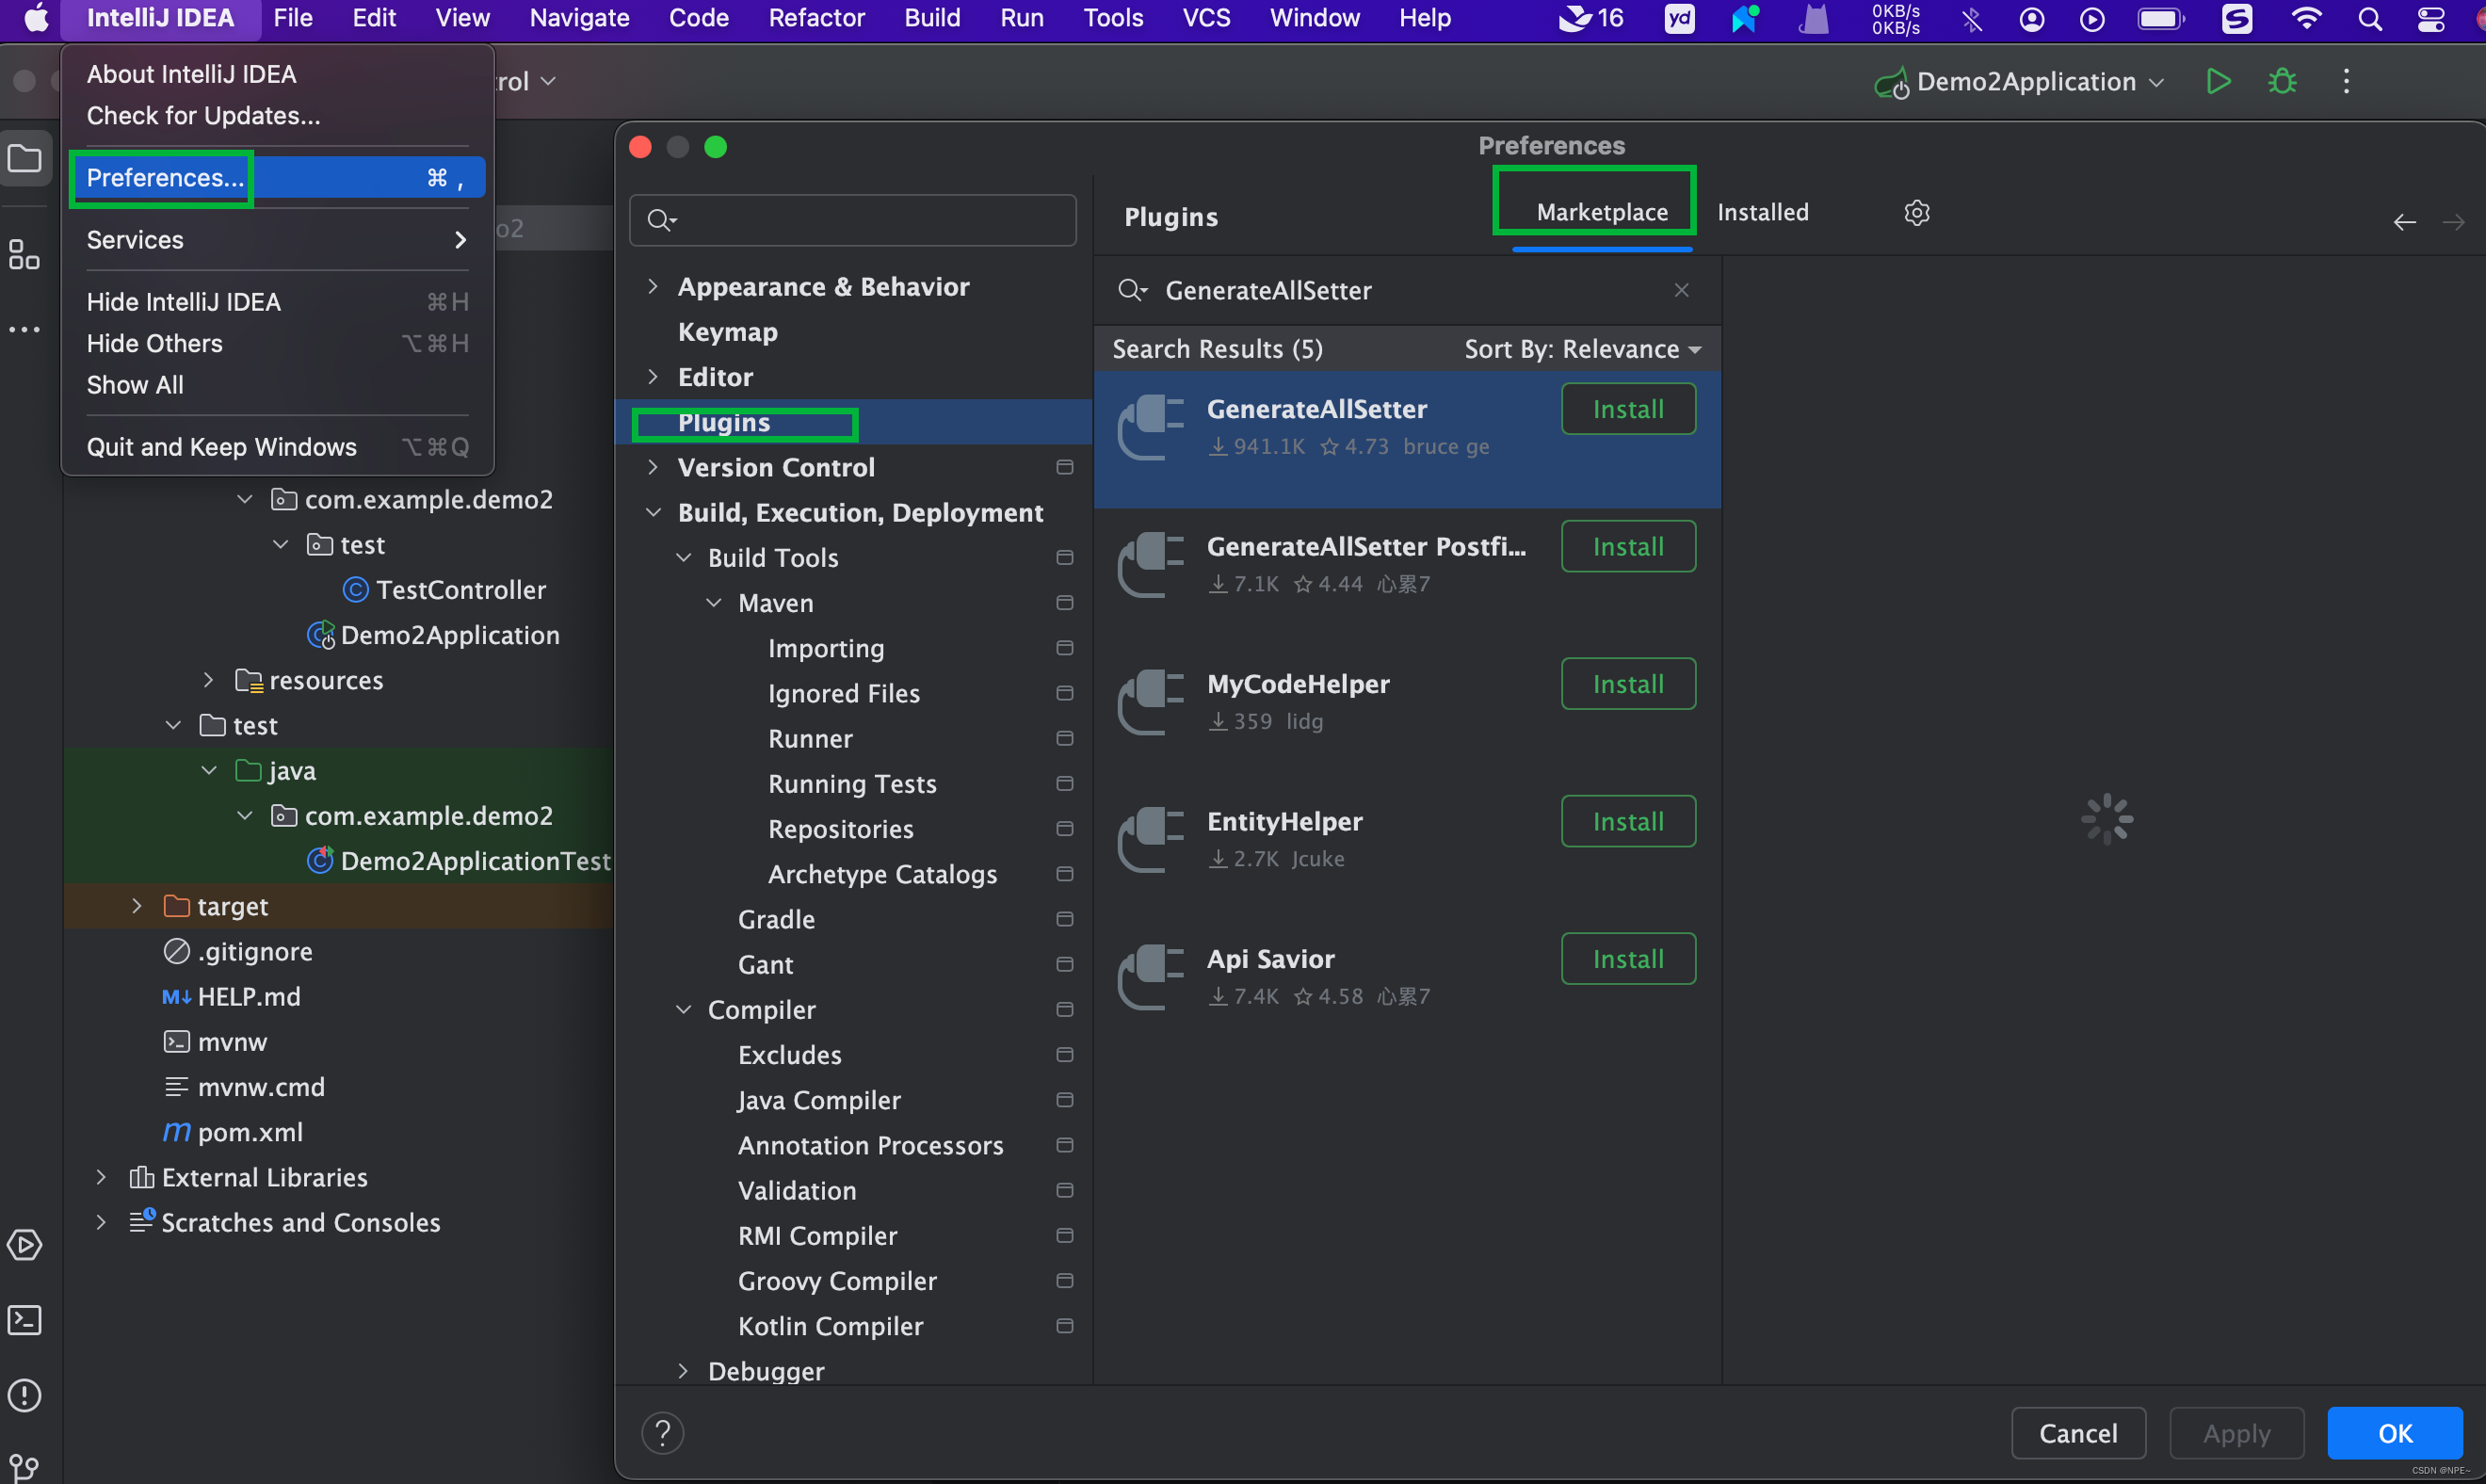Start debugging with the bug icon

(2282, 81)
